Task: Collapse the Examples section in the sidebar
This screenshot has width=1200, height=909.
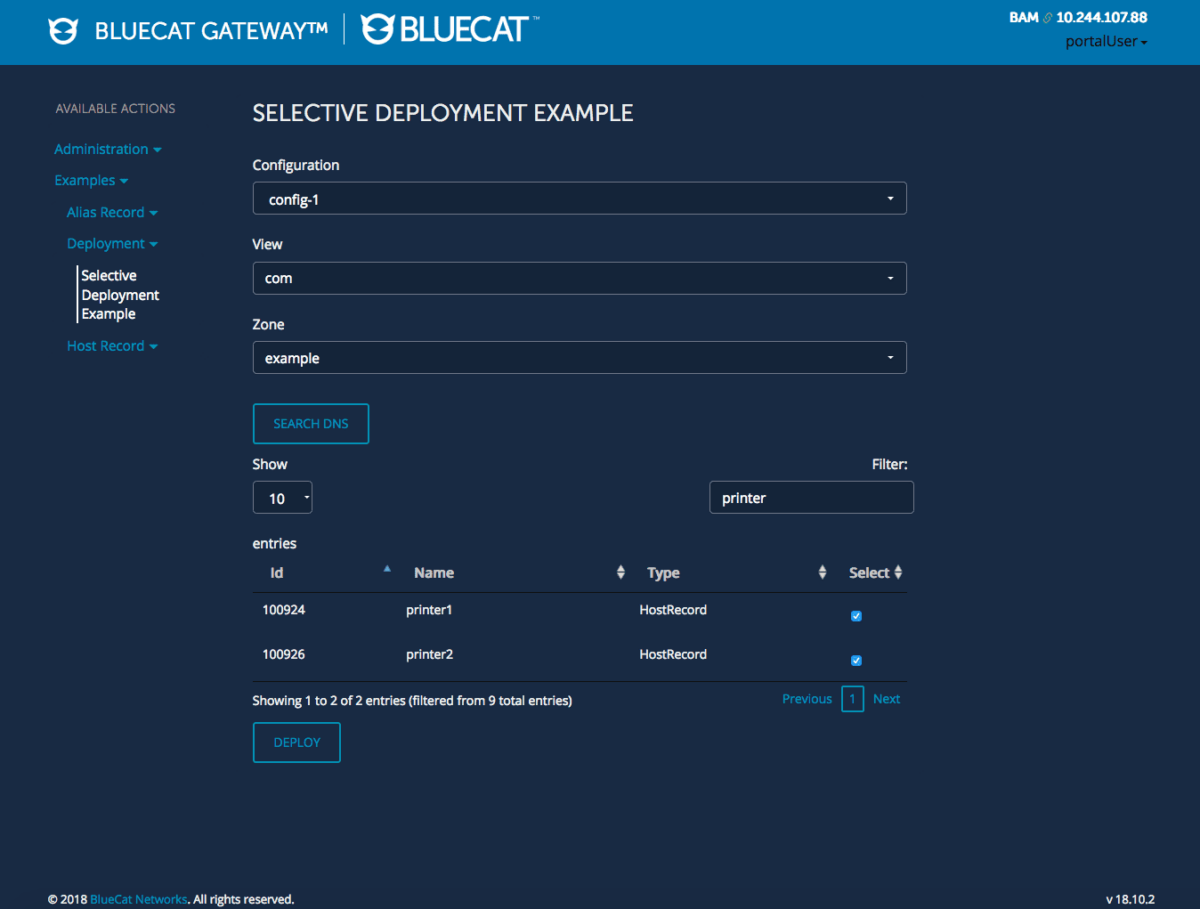Action: 91,180
